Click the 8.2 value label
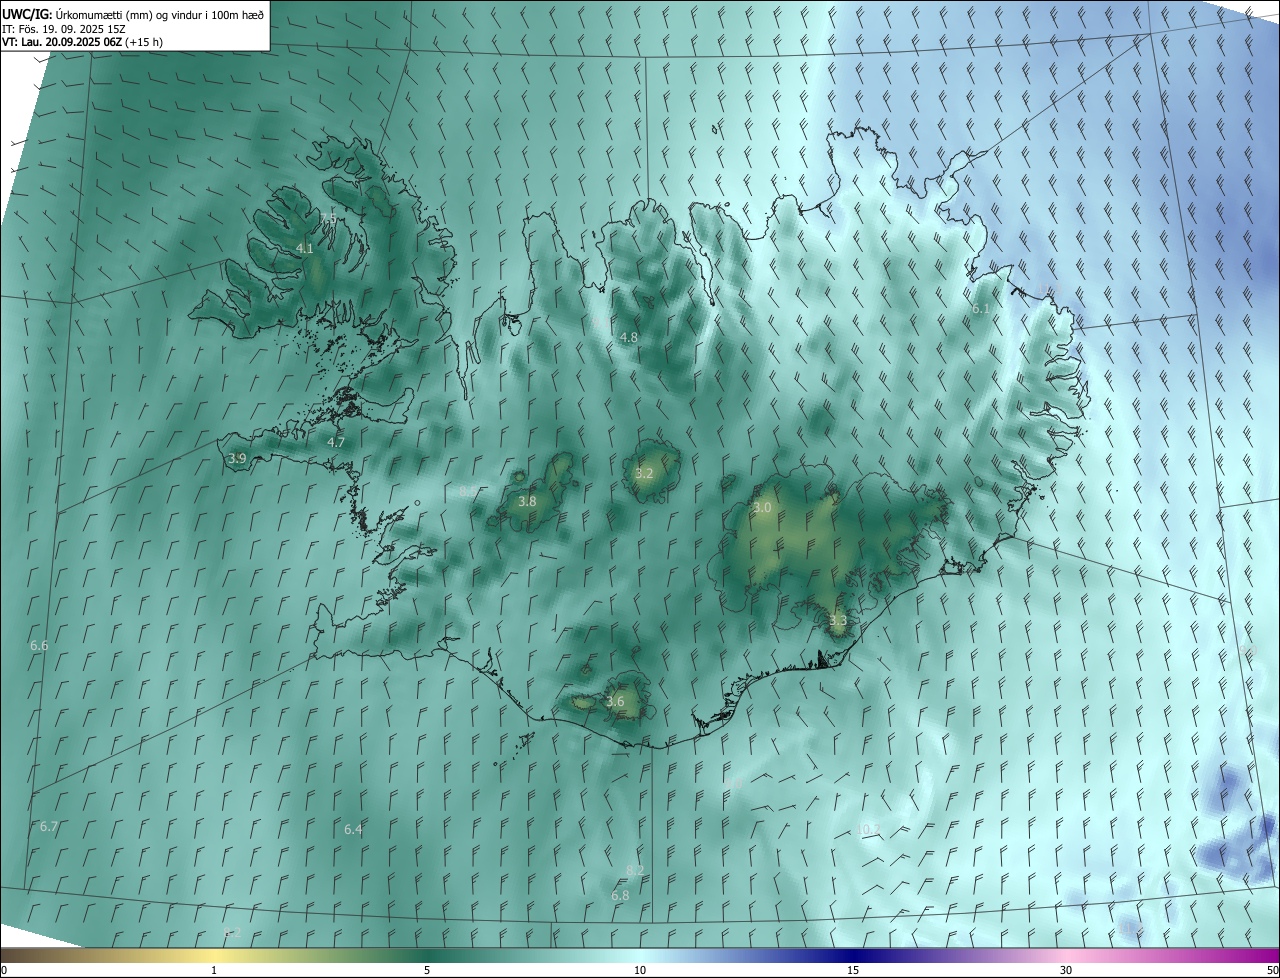 (635, 871)
